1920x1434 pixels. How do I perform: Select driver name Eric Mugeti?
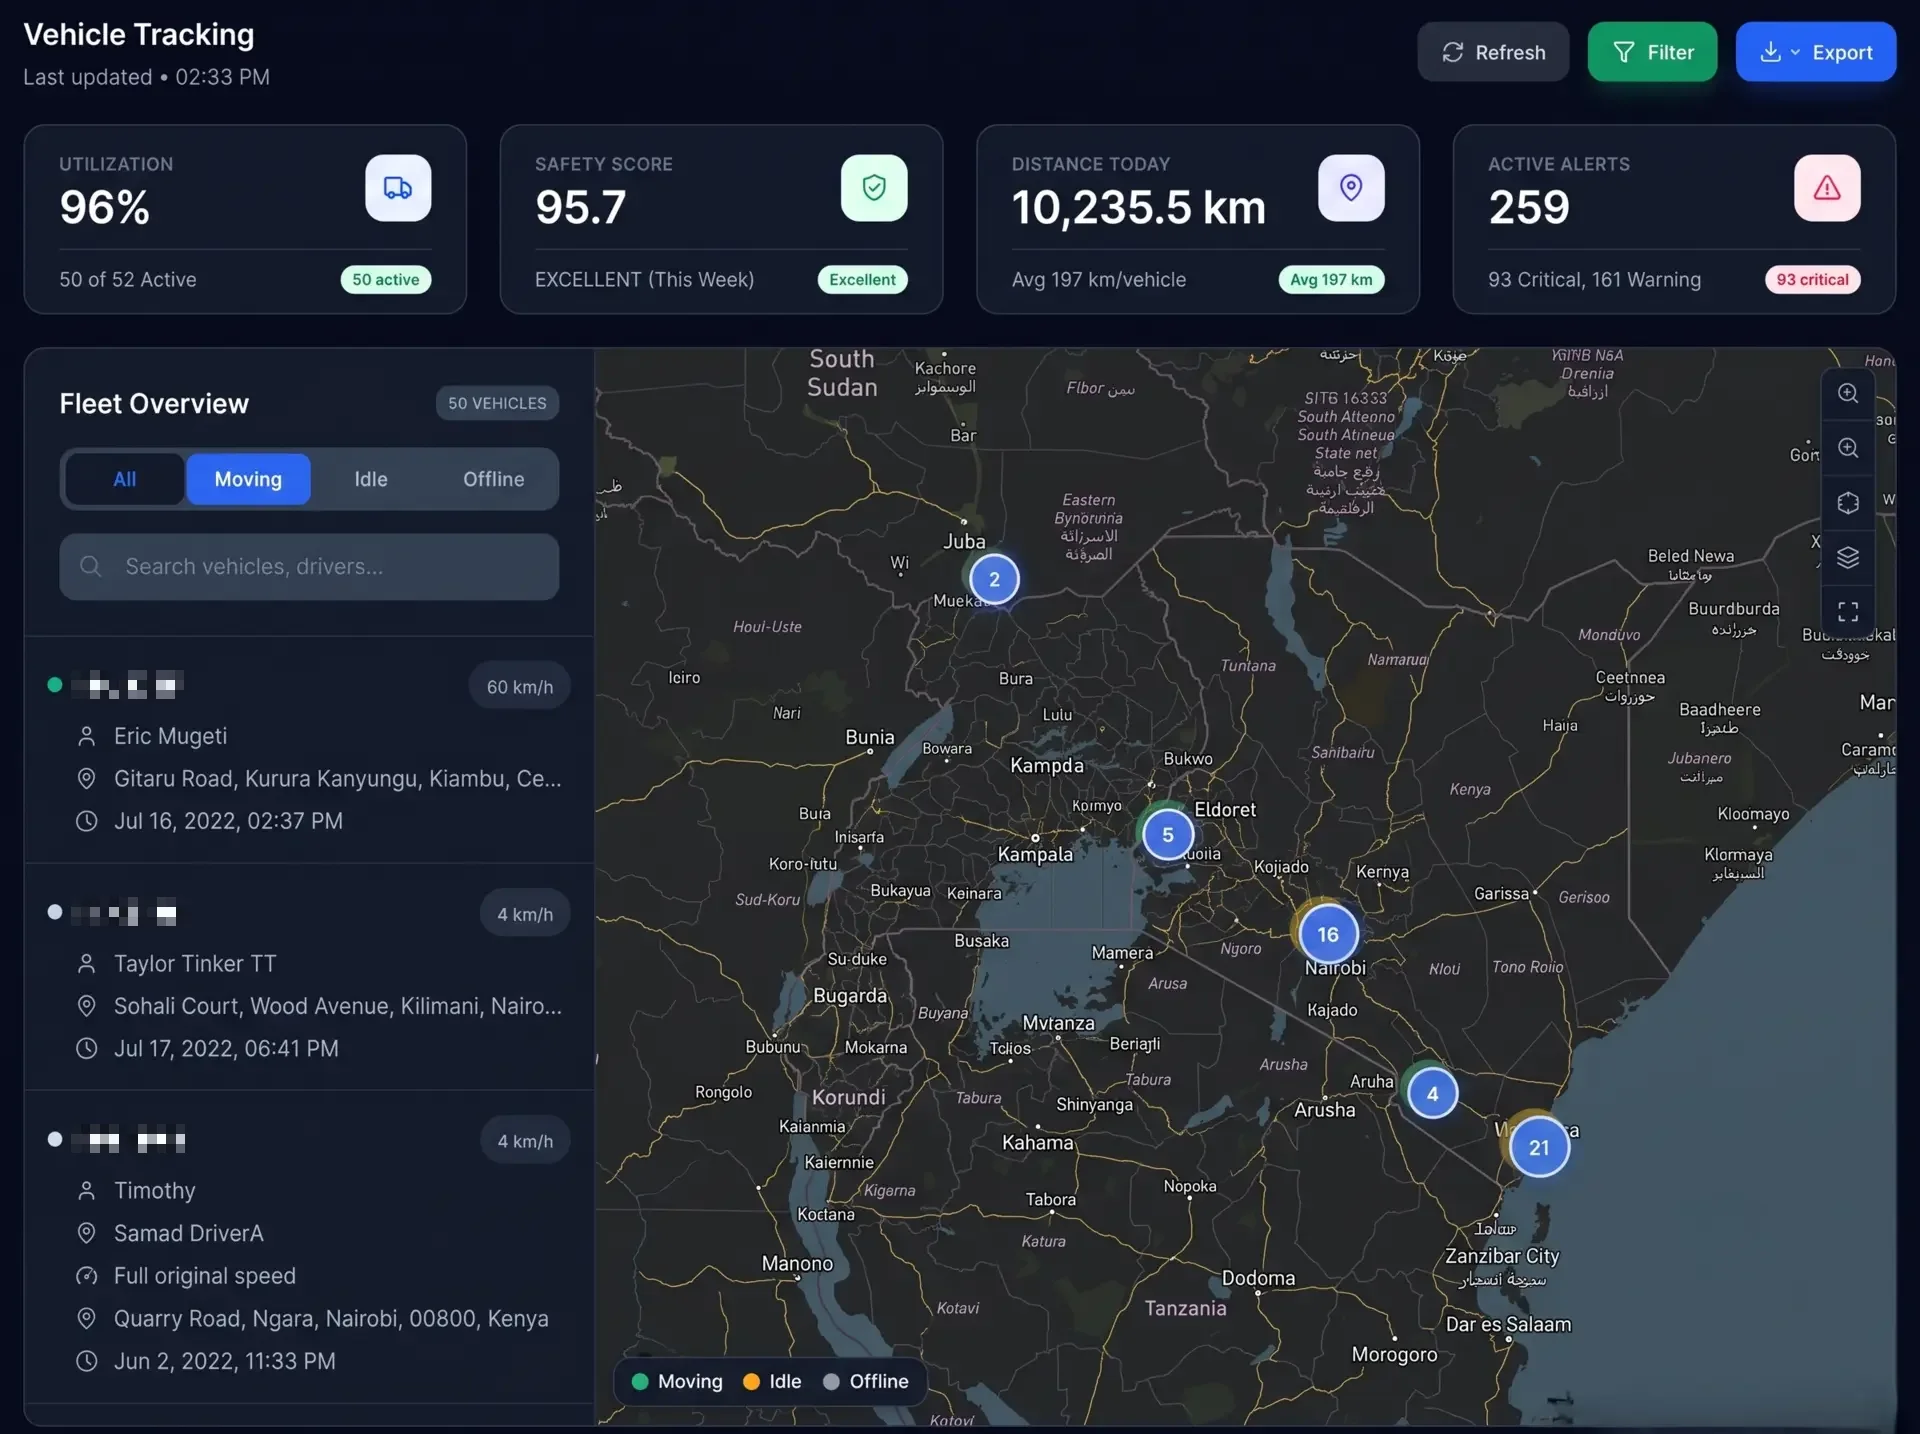[170, 736]
